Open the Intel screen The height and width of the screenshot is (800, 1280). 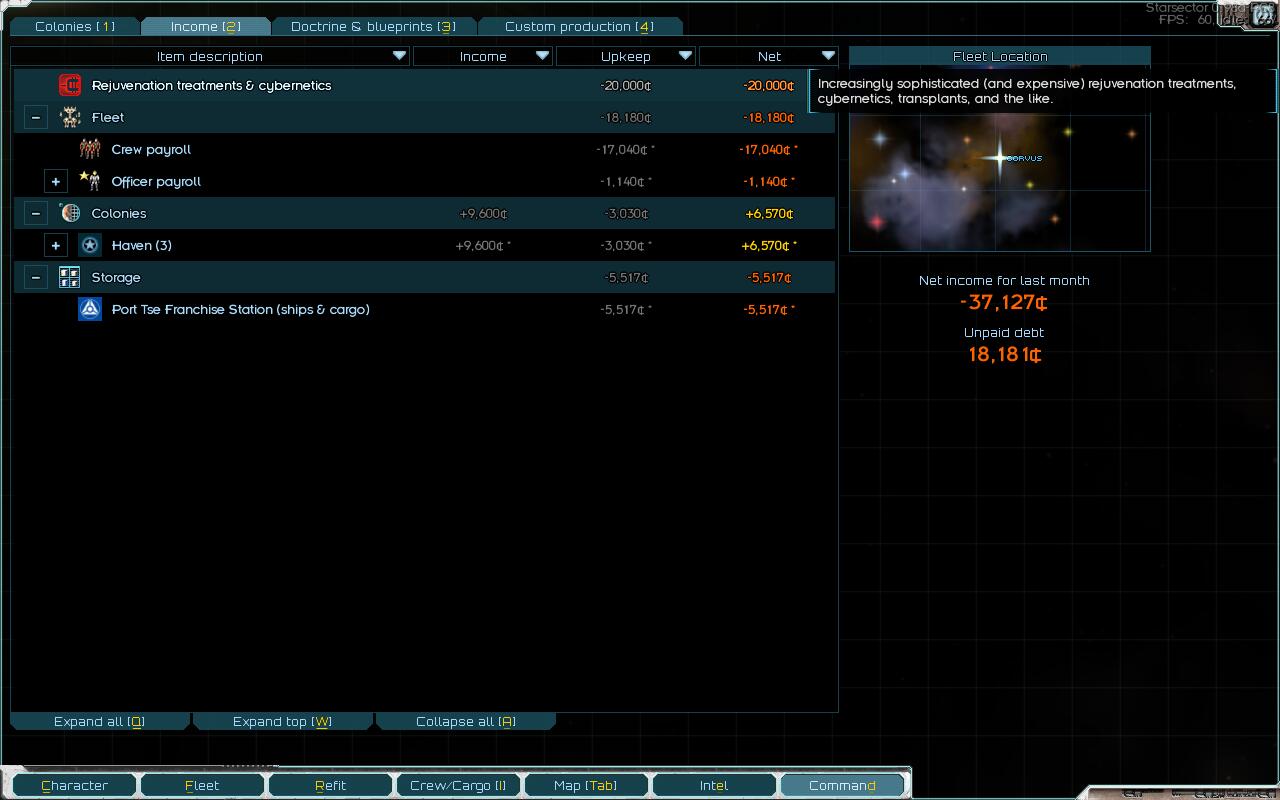(714, 785)
